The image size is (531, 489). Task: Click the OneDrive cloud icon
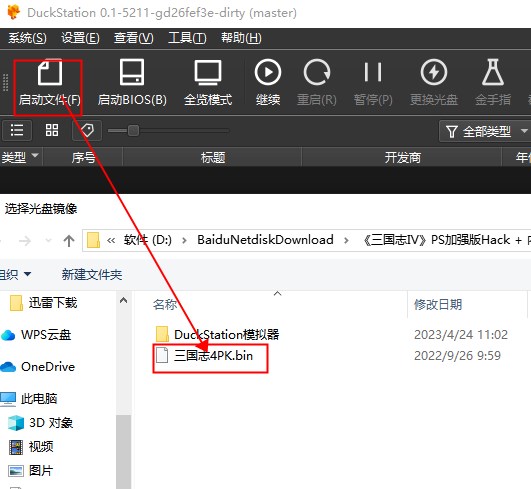tap(8, 367)
